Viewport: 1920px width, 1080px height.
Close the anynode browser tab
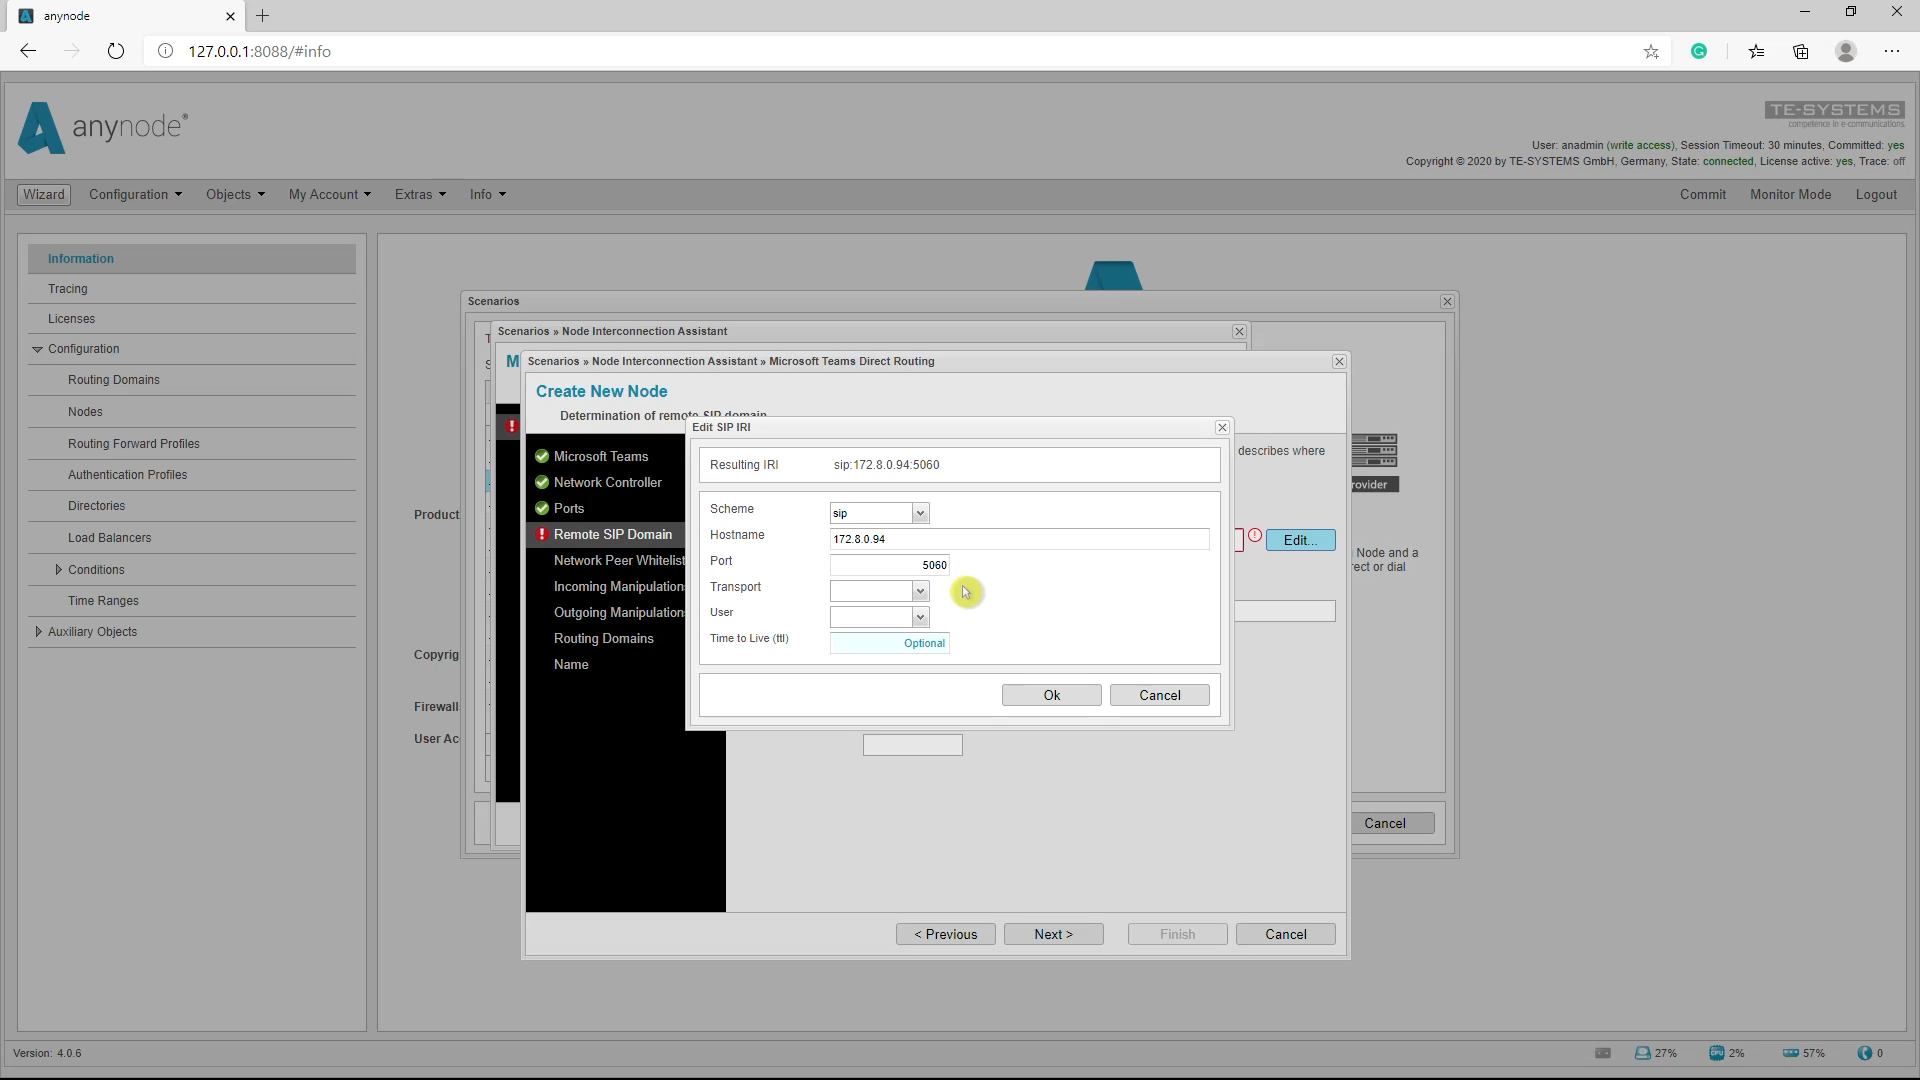tap(231, 16)
